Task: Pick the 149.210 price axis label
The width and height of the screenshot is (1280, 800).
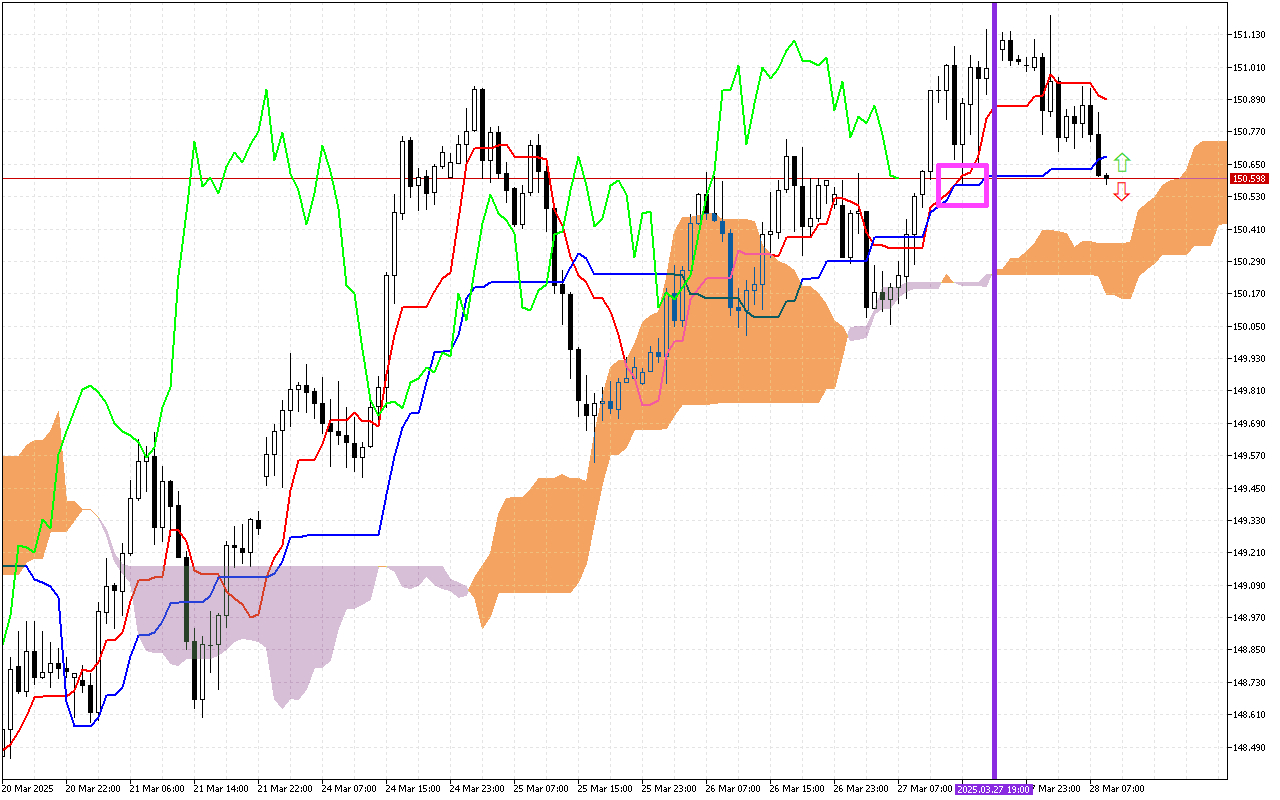Action: pyautogui.click(x=1250, y=553)
